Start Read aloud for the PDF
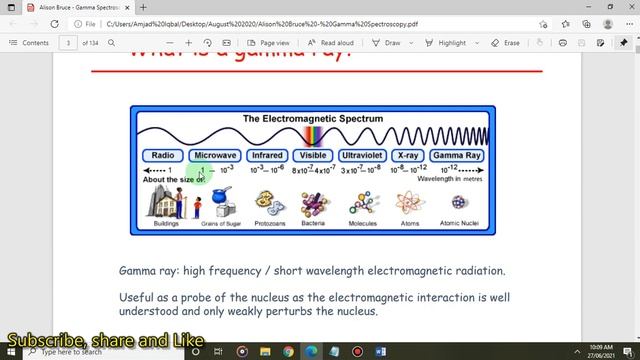 (330, 43)
